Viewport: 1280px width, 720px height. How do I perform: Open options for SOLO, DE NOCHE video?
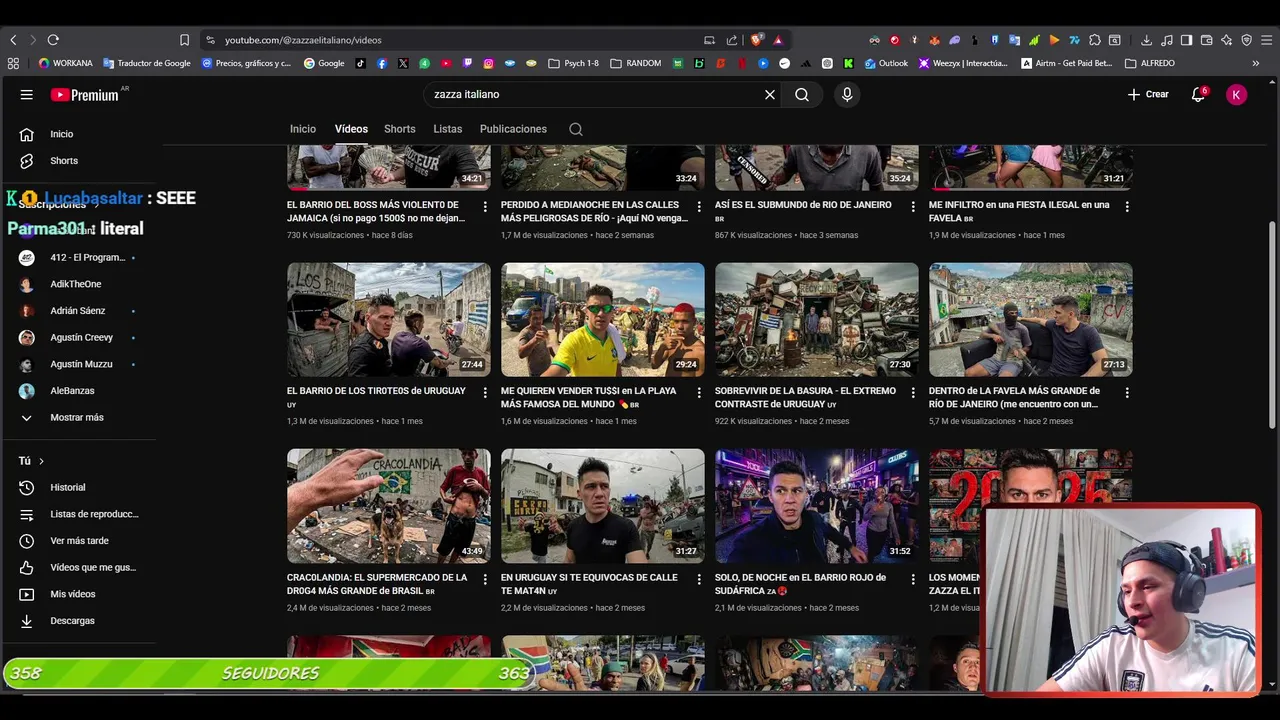[913, 579]
